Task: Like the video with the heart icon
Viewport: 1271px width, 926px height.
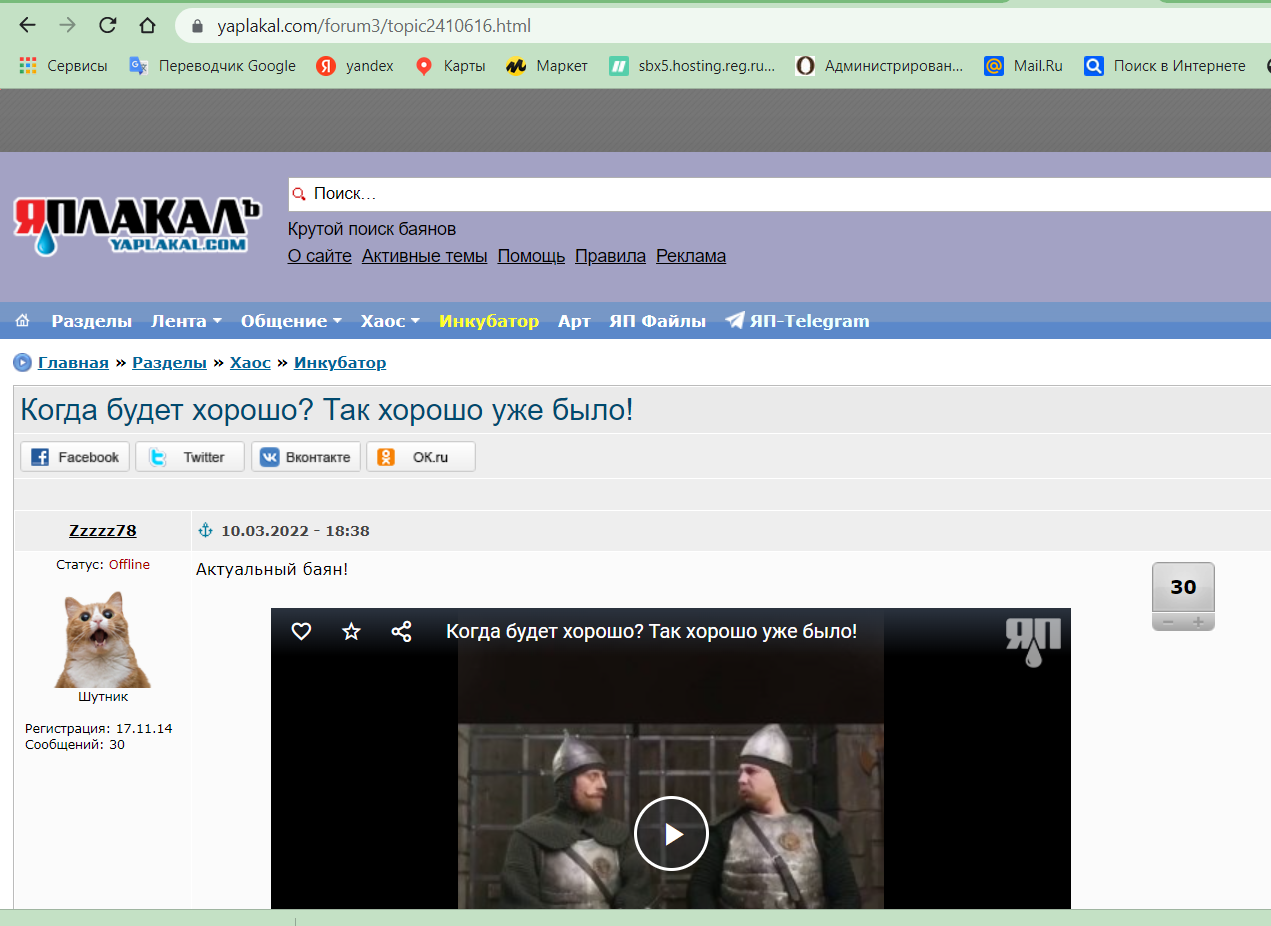Action: point(301,631)
